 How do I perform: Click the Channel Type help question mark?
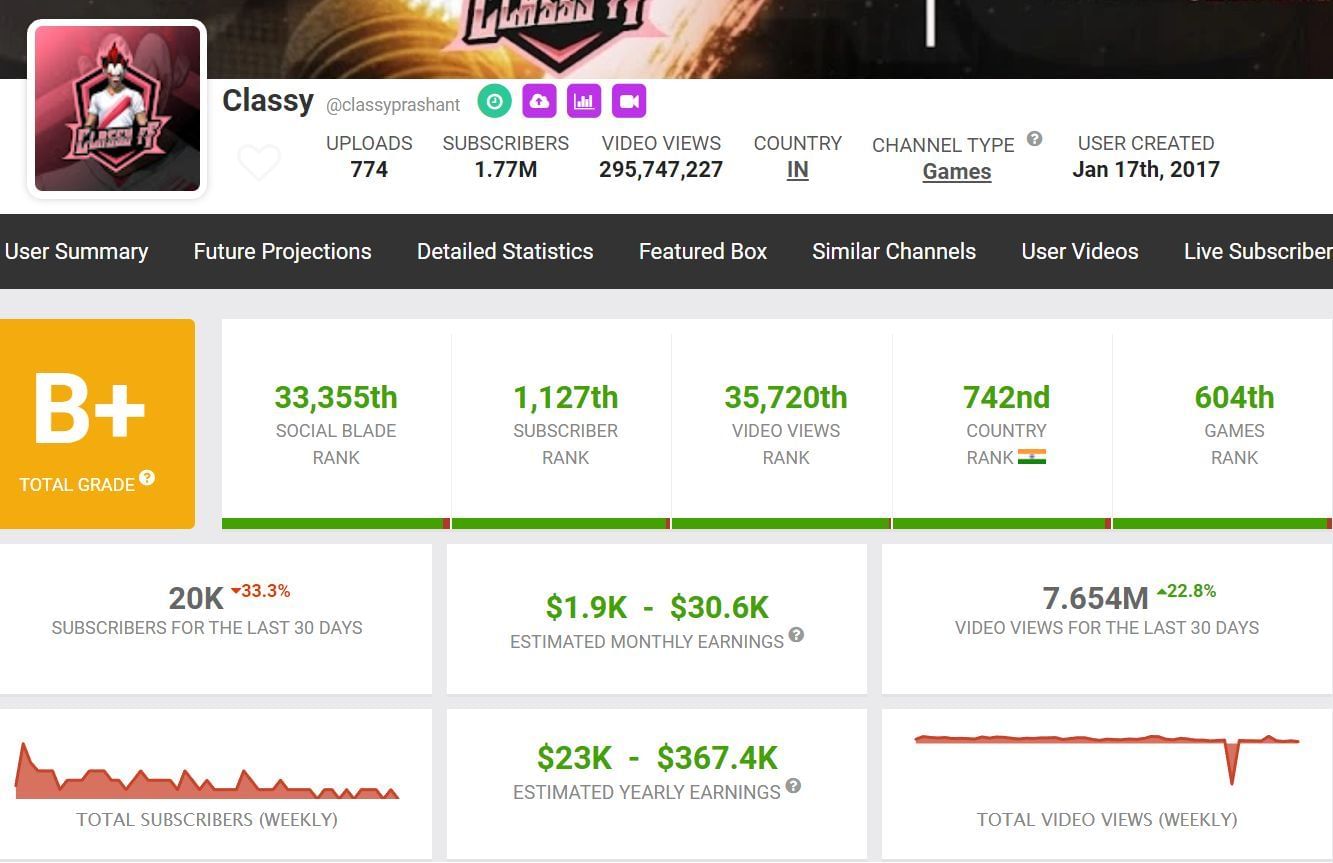[1034, 139]
